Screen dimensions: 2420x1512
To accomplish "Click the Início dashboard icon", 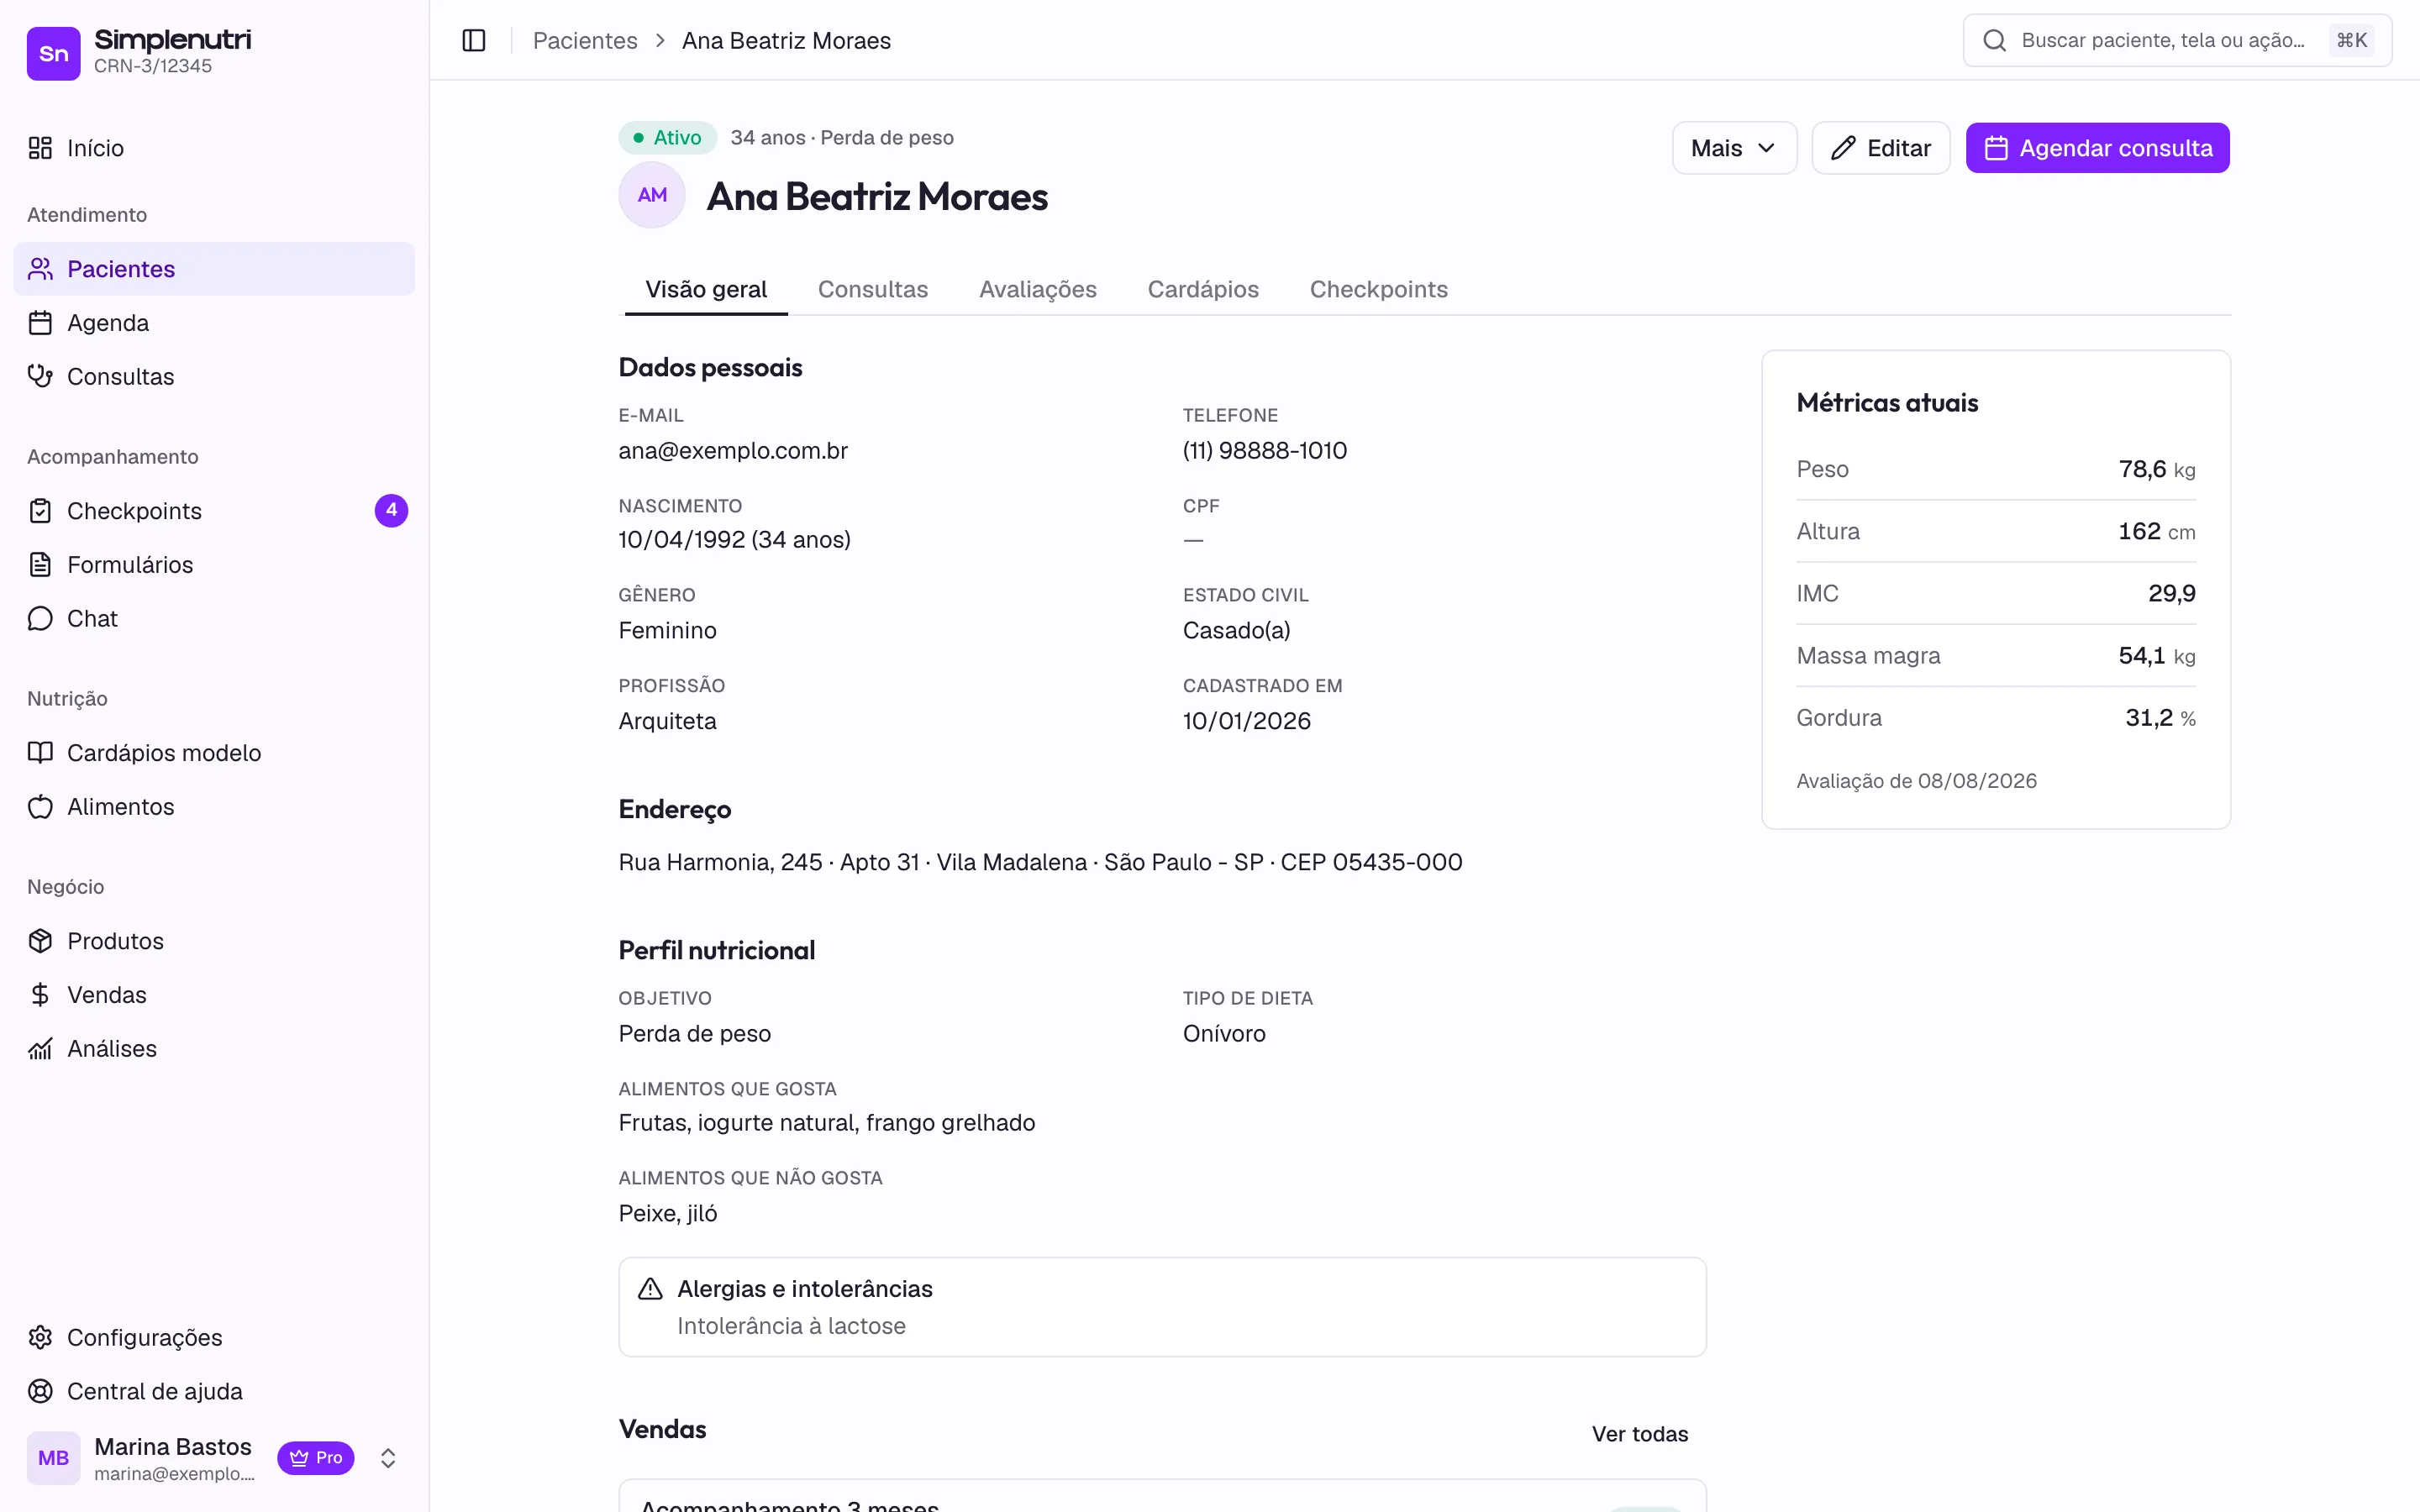I will (40, 148).
